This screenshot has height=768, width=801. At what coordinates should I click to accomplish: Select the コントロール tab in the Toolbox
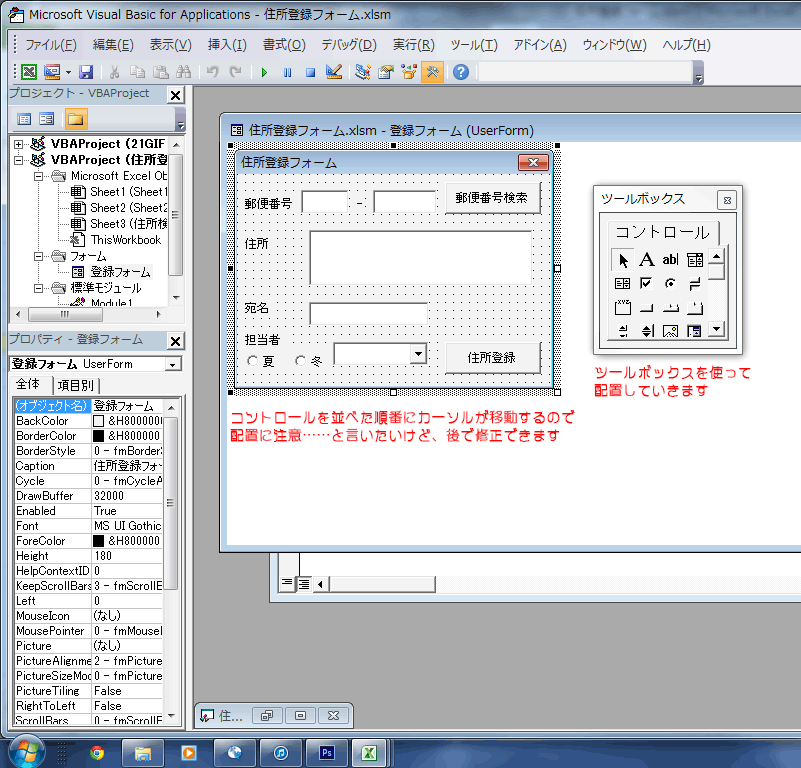click(x=663, y=232)
